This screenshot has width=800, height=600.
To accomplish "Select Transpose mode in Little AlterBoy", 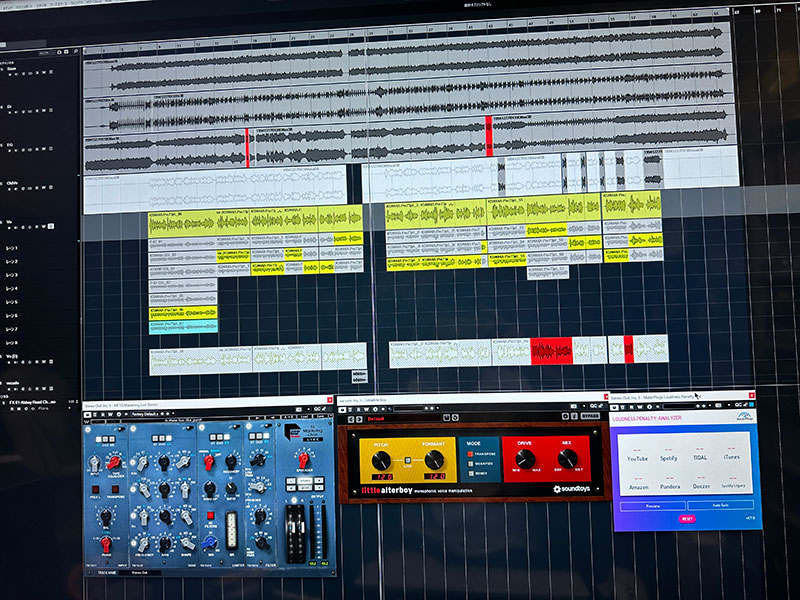I will (470, 454).
